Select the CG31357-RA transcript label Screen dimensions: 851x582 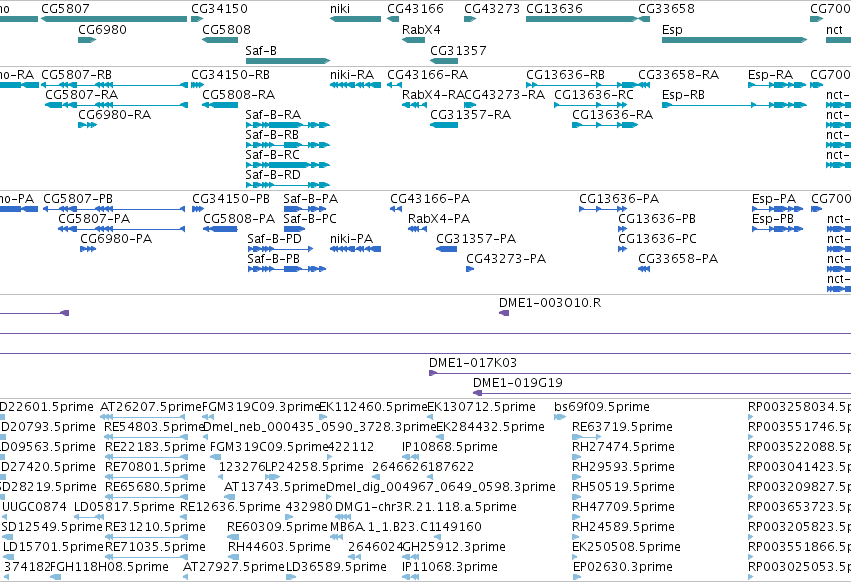(x=471, y=115)
